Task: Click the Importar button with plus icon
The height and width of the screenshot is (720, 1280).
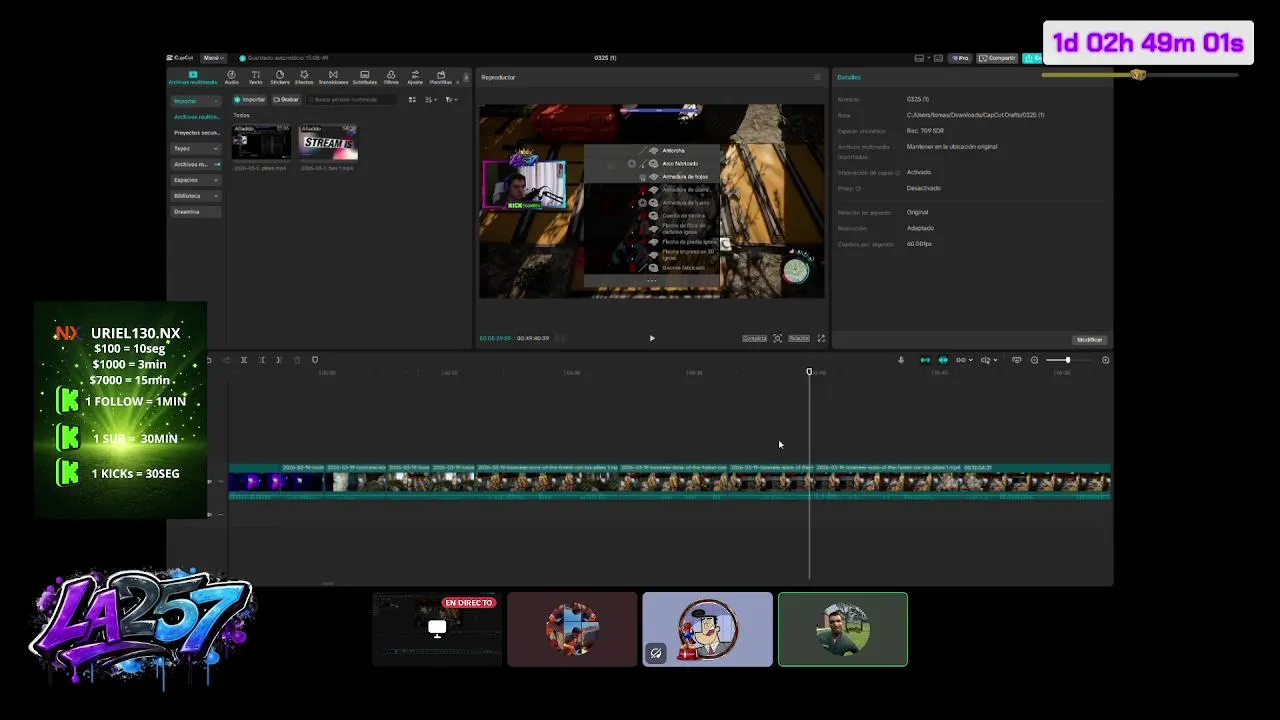Action: click(x=250, y=99)
